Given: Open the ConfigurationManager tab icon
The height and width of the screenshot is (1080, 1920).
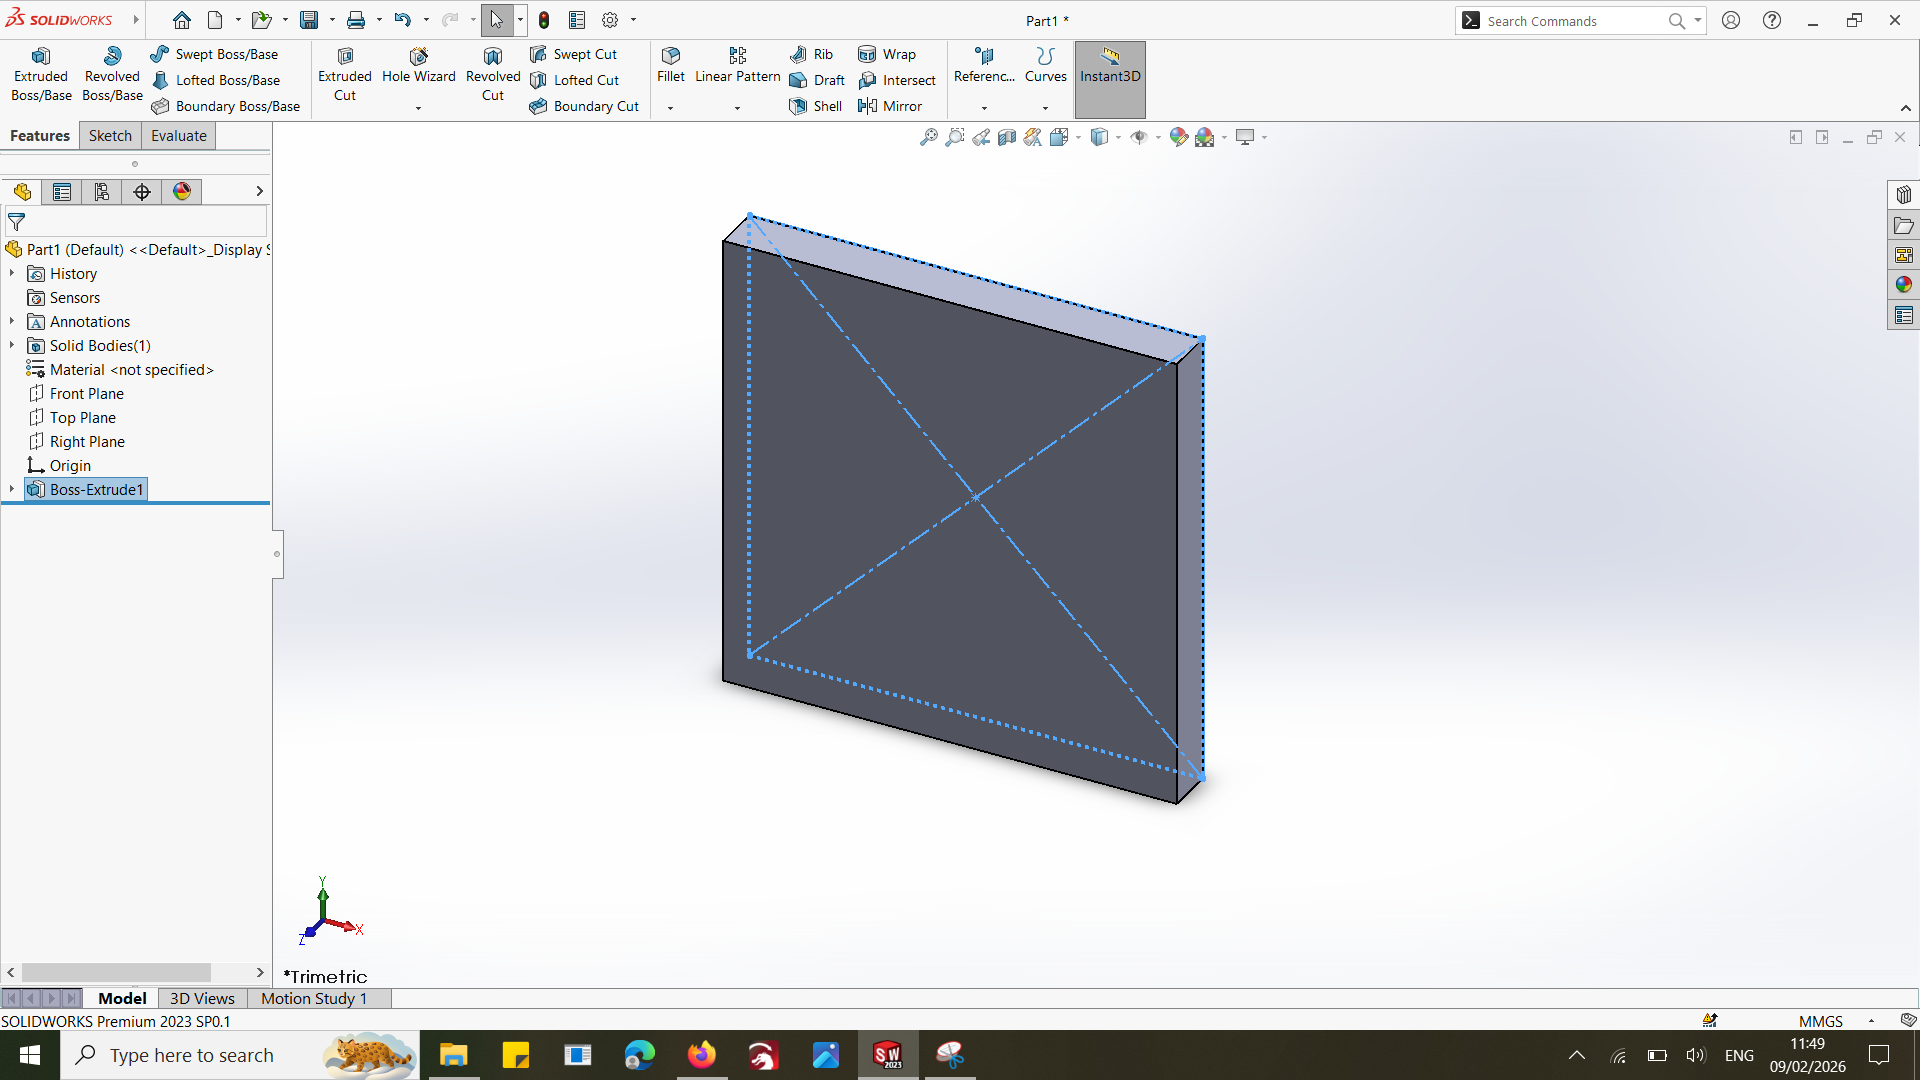Looking at the screenshot, I should pyautogui.click(x=102, y=192).
